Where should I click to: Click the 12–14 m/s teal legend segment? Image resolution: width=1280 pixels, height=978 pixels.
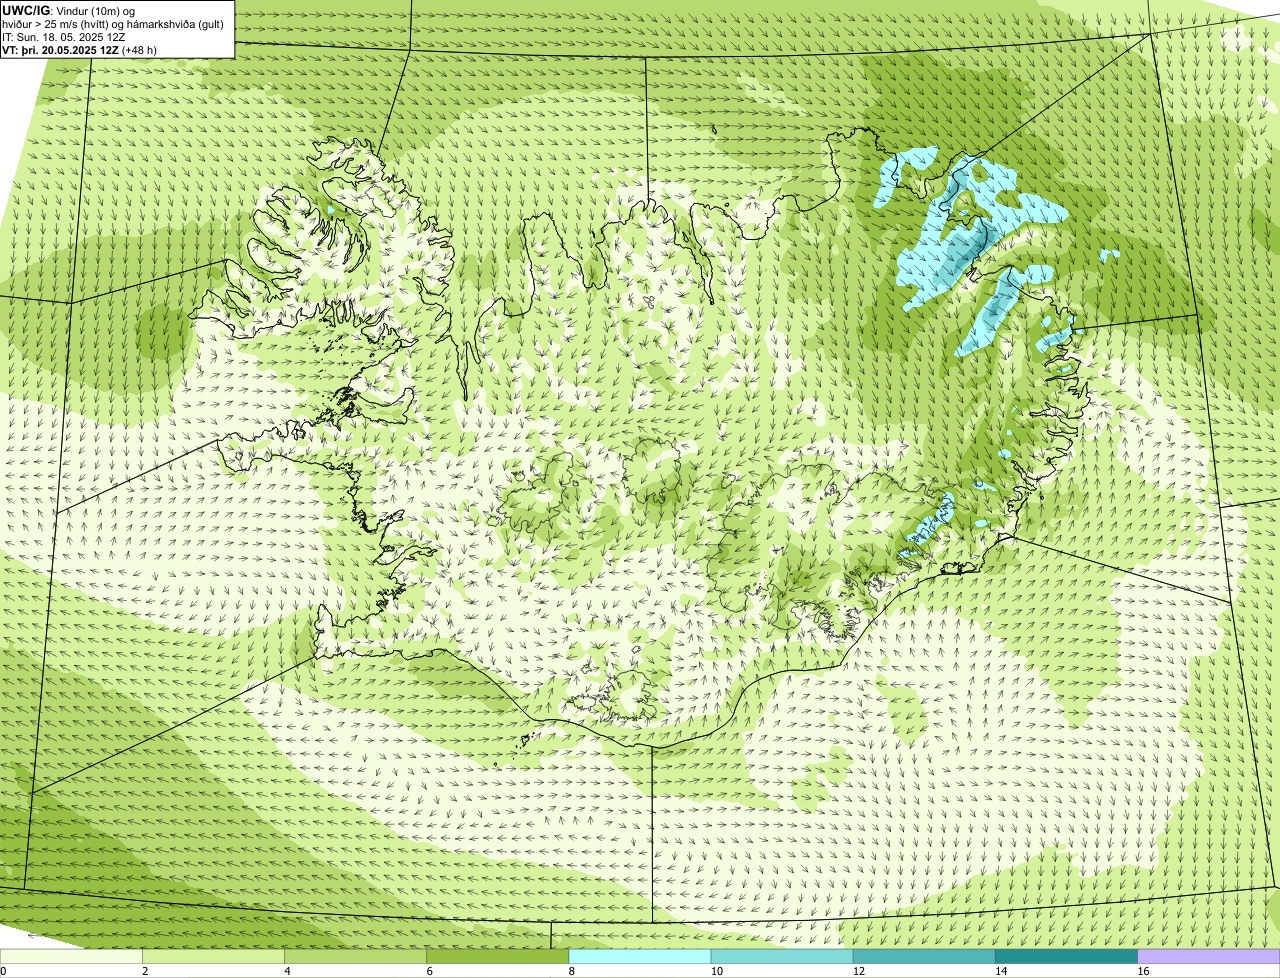point(924,956)
